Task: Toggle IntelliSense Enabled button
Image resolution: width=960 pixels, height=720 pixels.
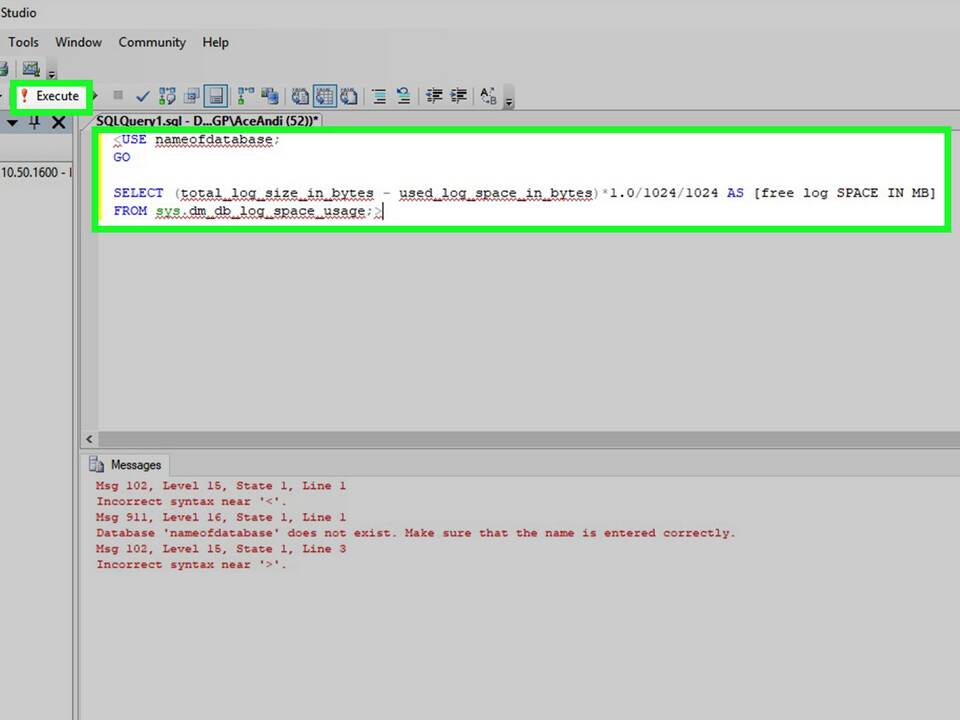Action: (x=216, y=96)
